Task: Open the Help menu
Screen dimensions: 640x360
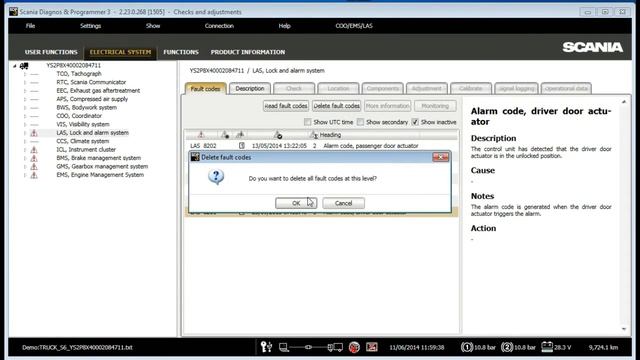Action: [x=284, y=26]
